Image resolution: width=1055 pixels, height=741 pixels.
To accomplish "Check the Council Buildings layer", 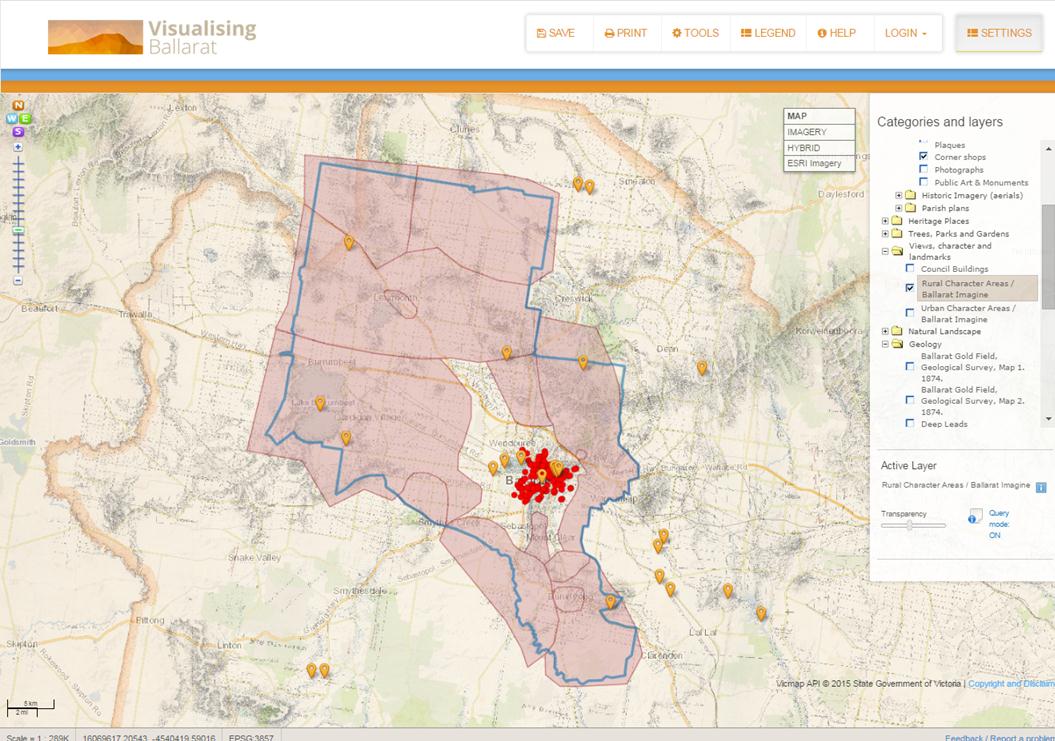I will (910, 268).
